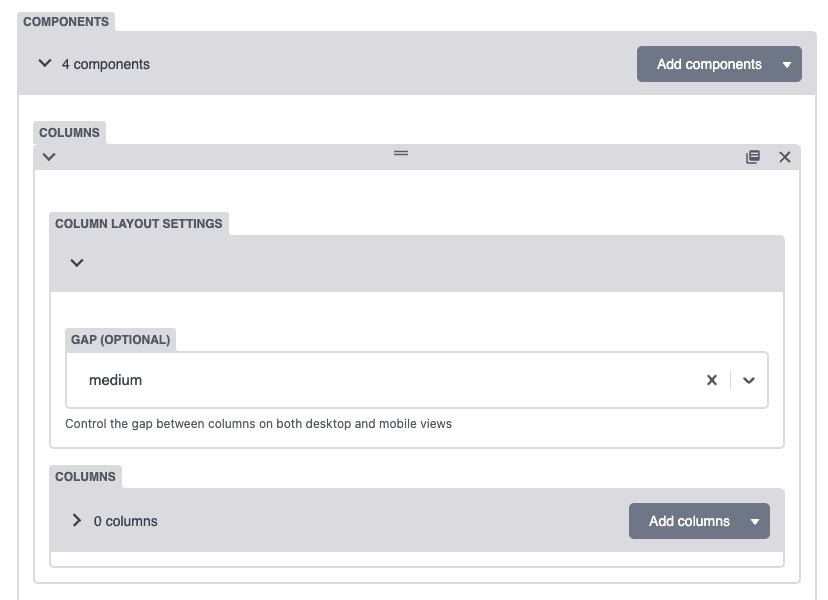Duplicate the Columns block
Screen dimensions: 828x600
752,157
